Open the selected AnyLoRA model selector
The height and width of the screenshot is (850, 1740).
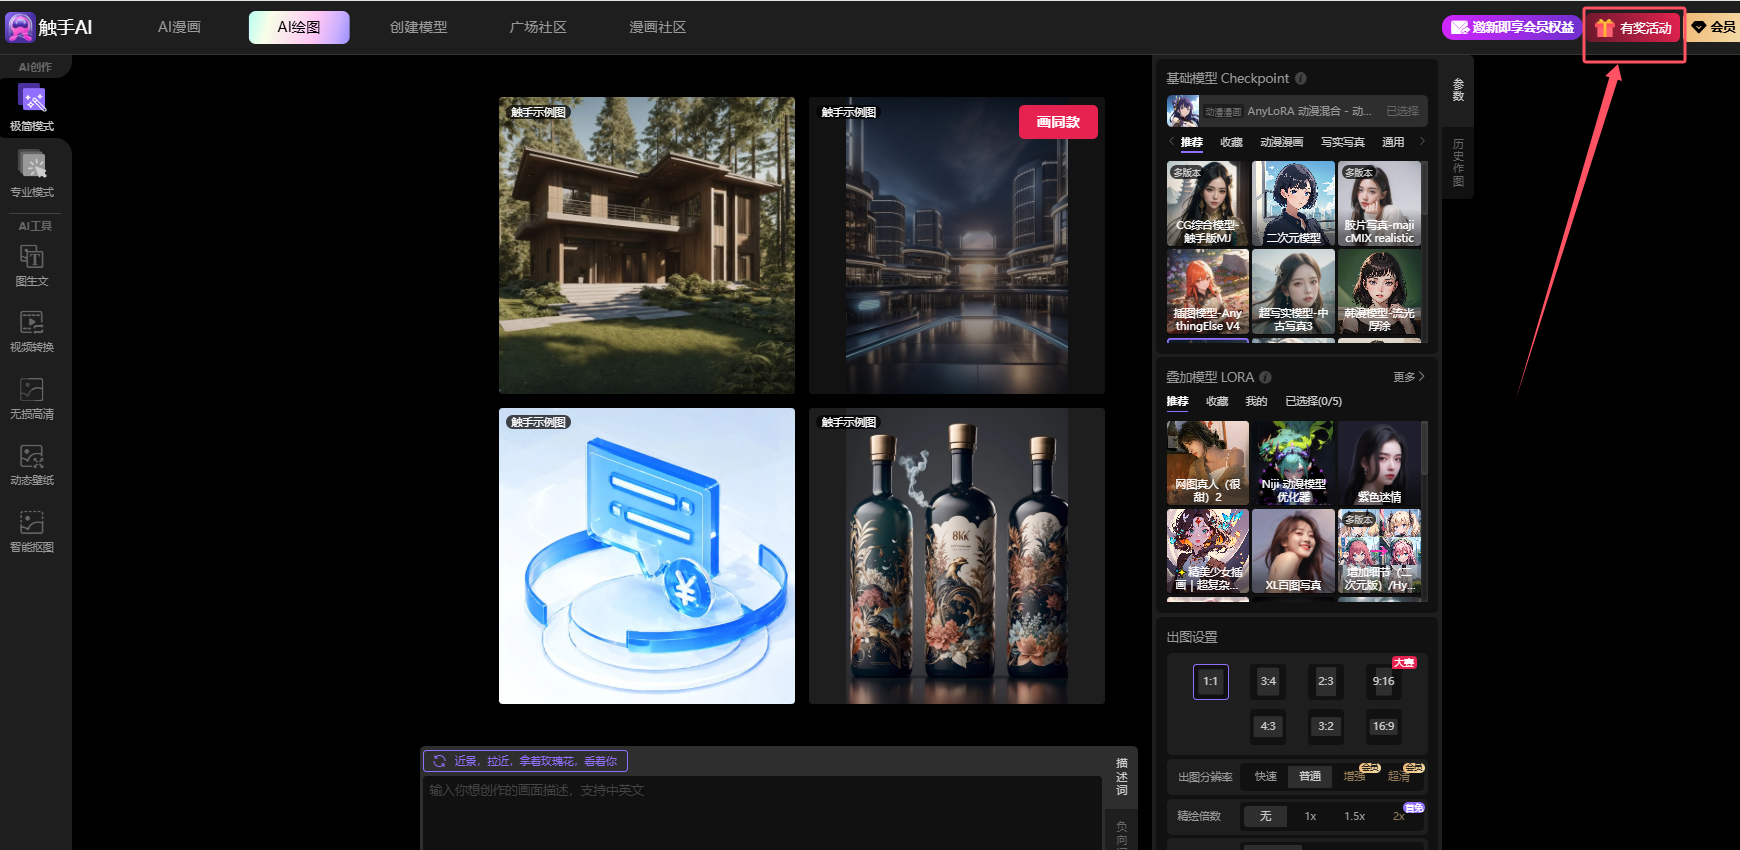click(x=1296, y=111)
